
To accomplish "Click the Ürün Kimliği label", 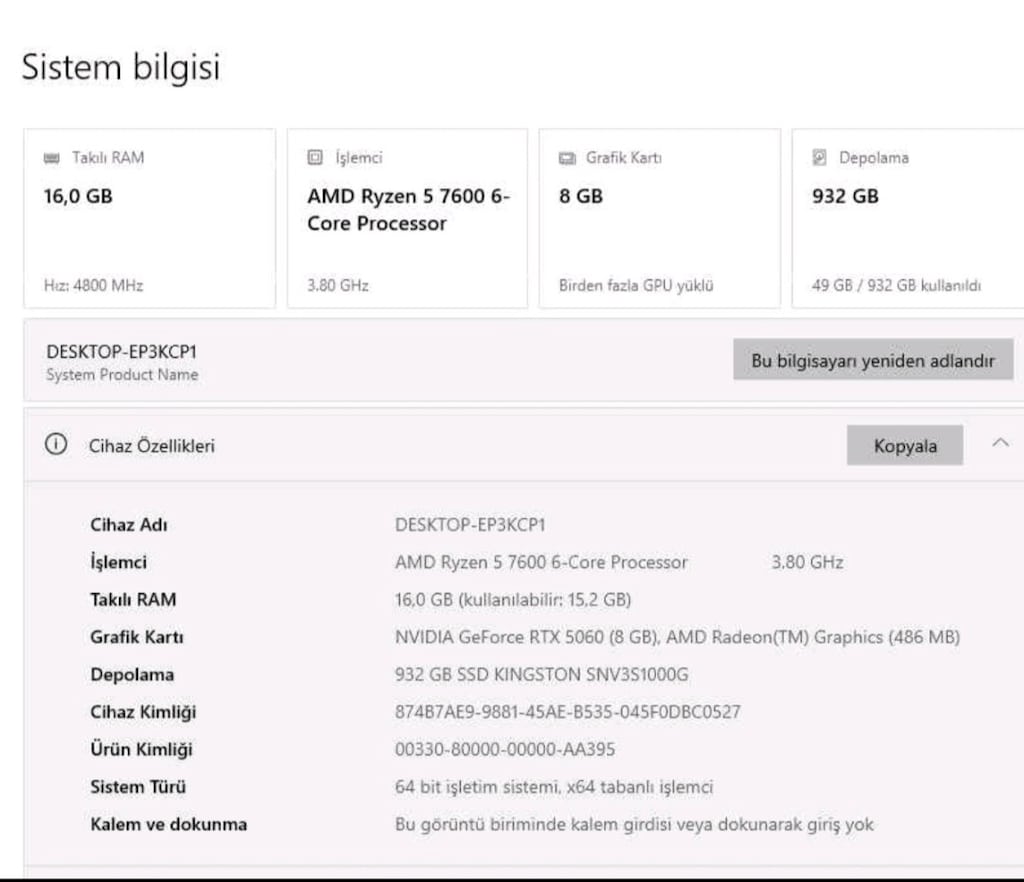I will point(141,749).
